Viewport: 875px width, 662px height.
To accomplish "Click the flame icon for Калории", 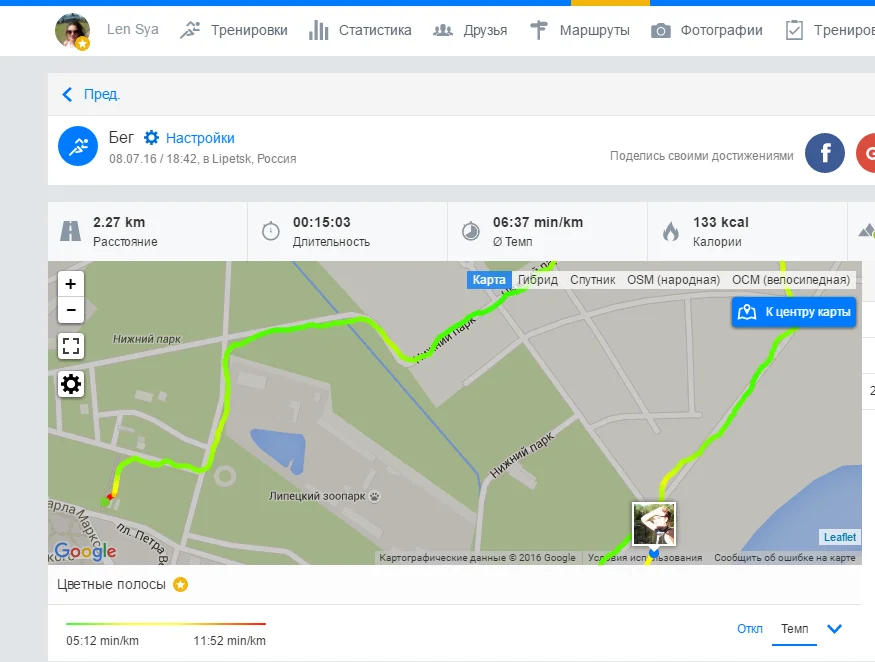I will coord(671,231).
